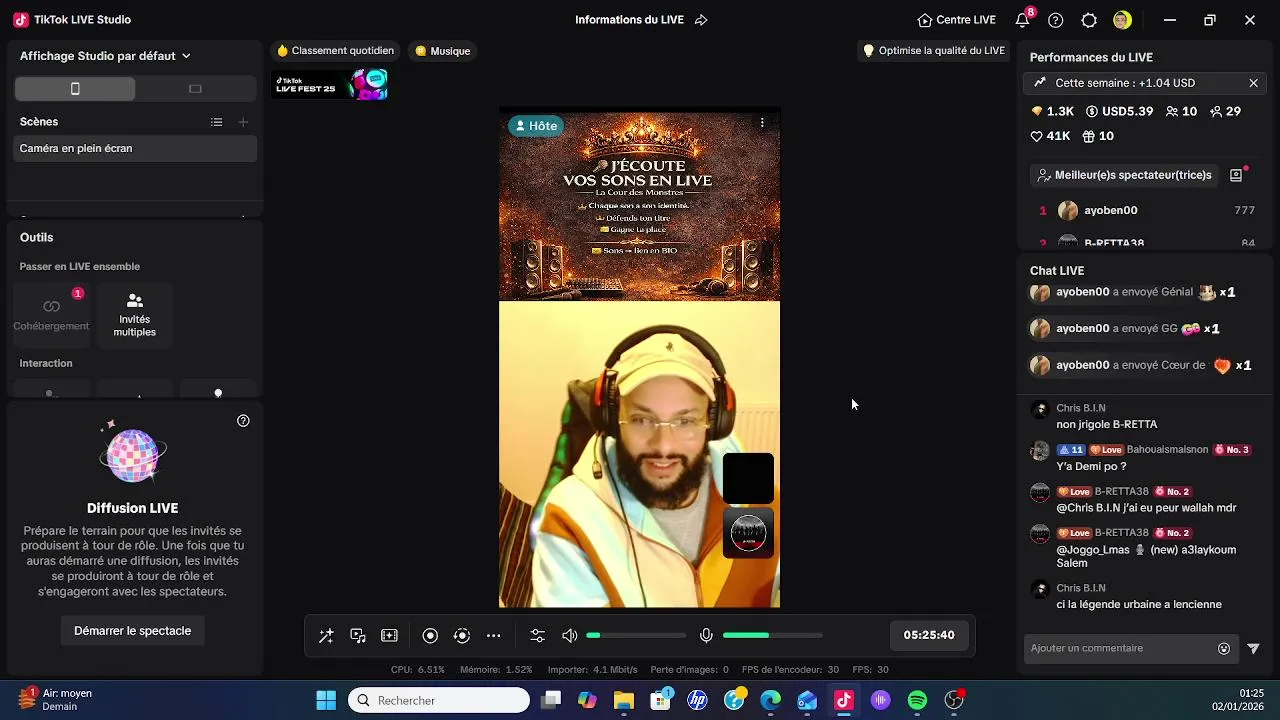The height and width of the screenshot is (720, 1280).
Task: Click the Génial gift message from ayoben00
Action: click(x=1133, y=292)
